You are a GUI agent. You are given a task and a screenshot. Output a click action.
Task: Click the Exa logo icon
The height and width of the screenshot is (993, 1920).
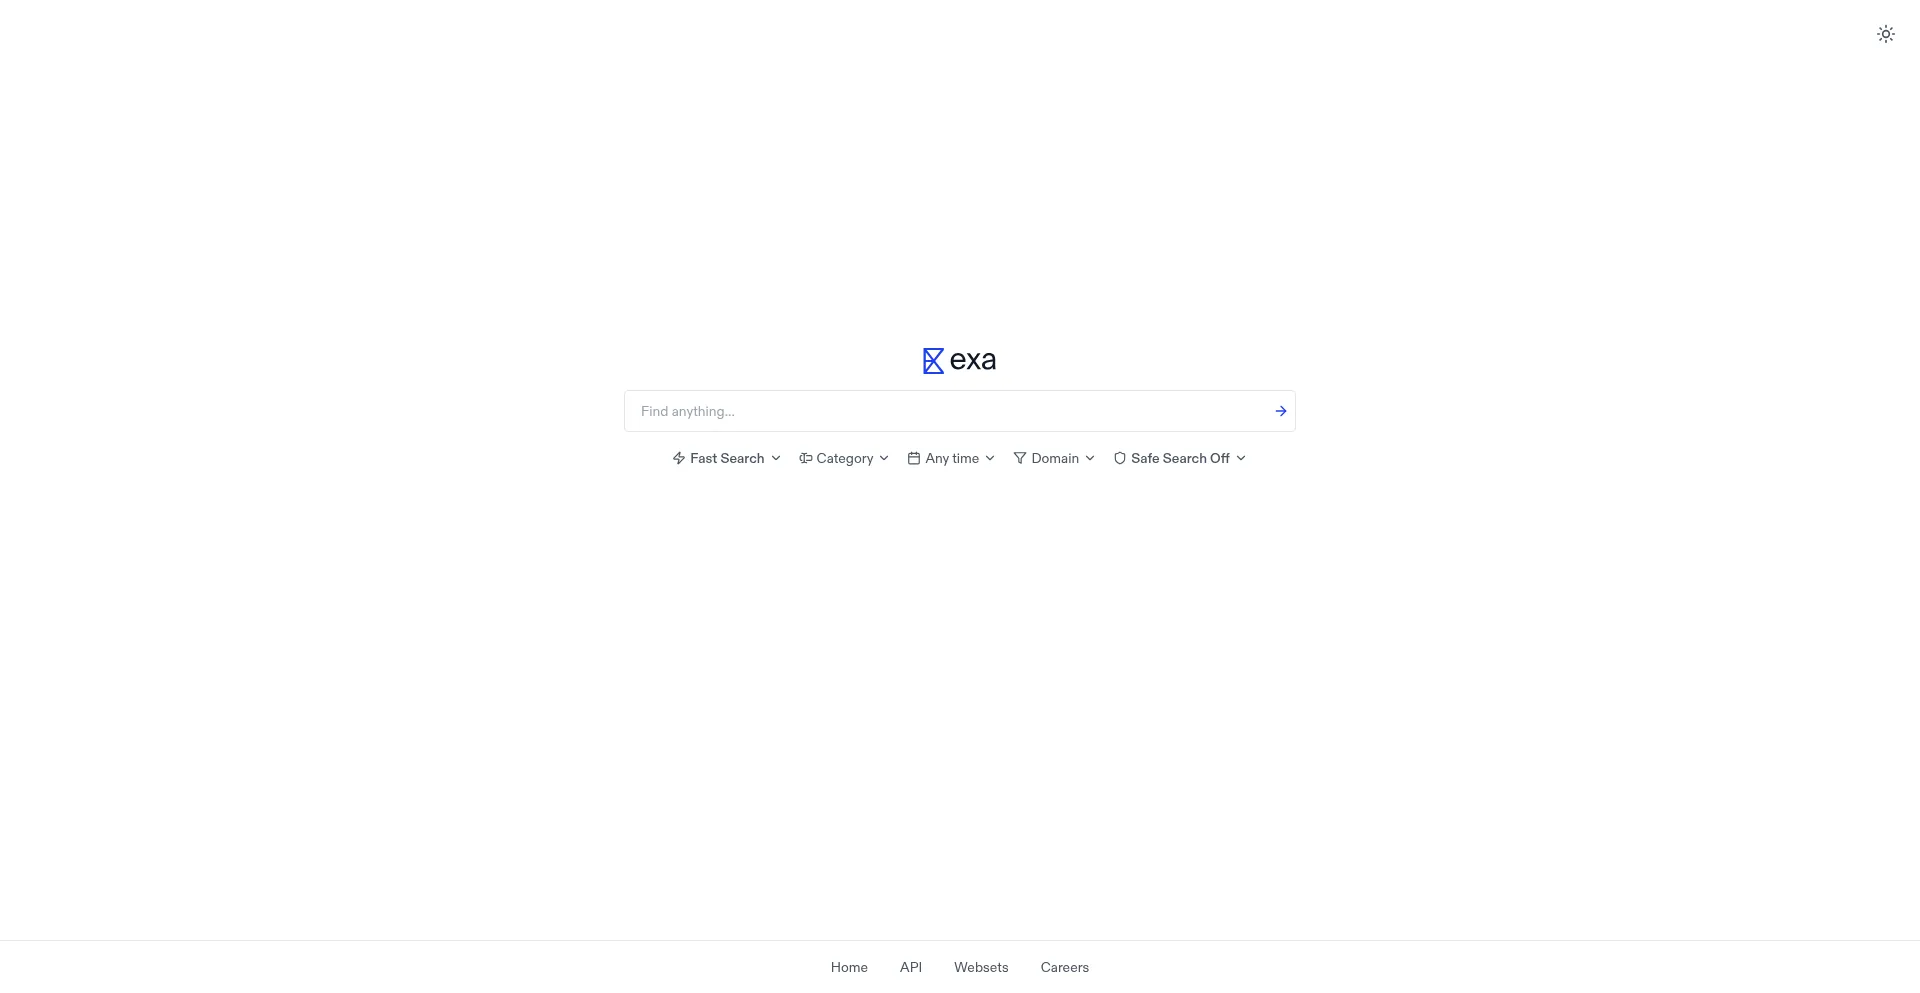tap(933, 361)
